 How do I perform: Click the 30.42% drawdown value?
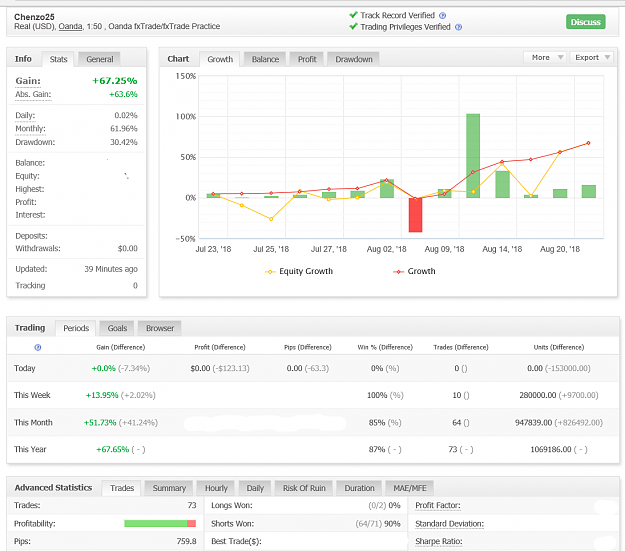124,142
